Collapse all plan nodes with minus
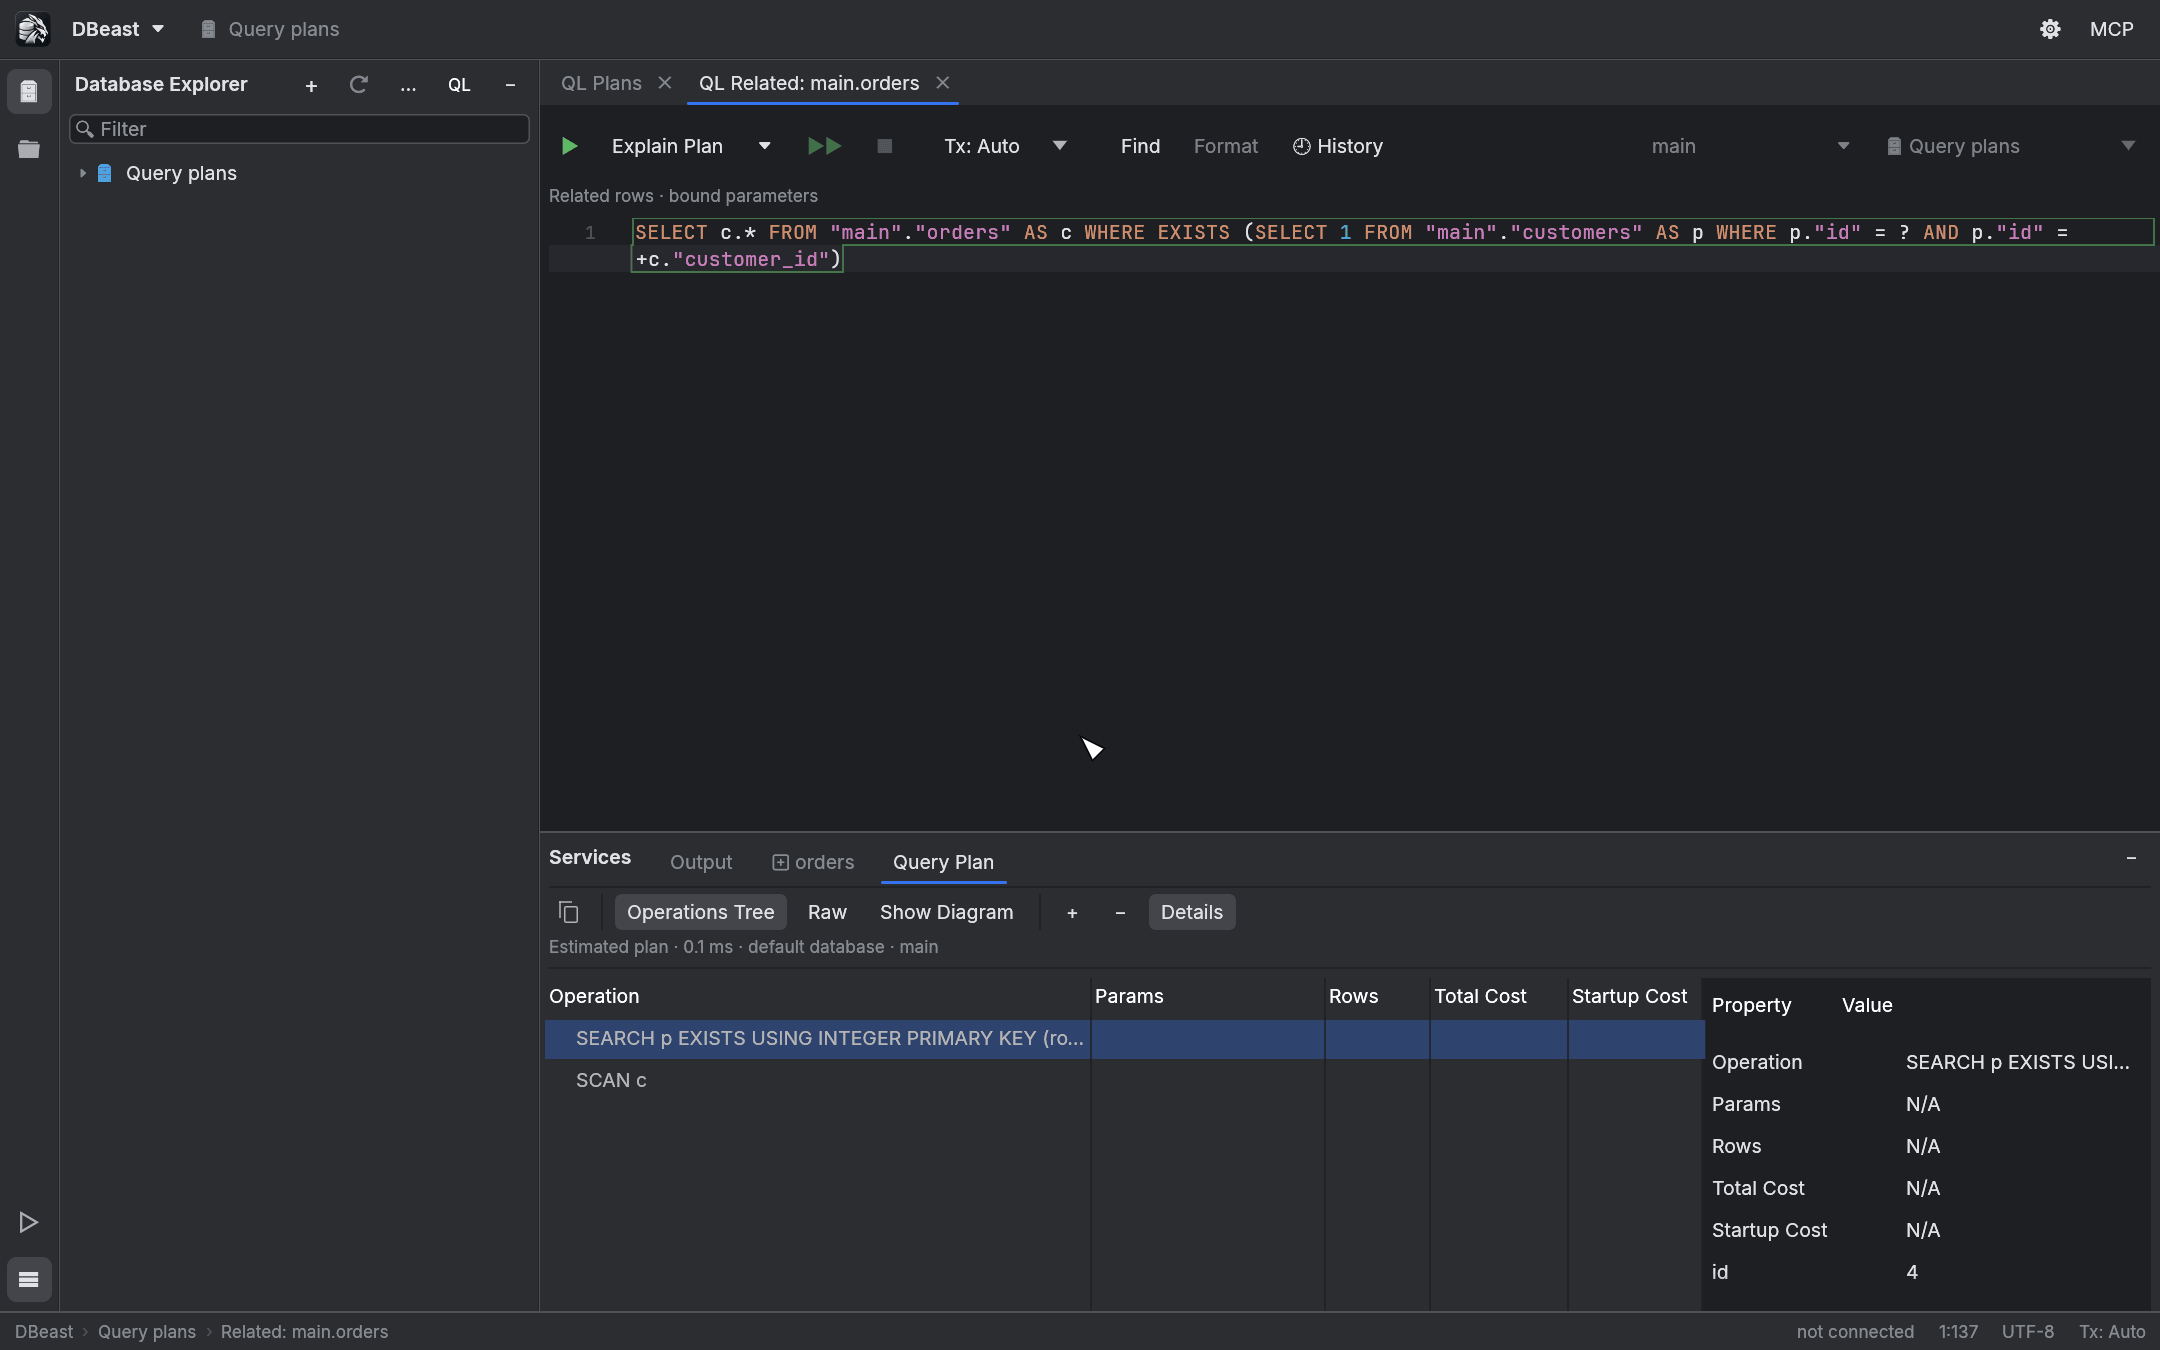2160x1350 pixels. [x=1120, y=912]
